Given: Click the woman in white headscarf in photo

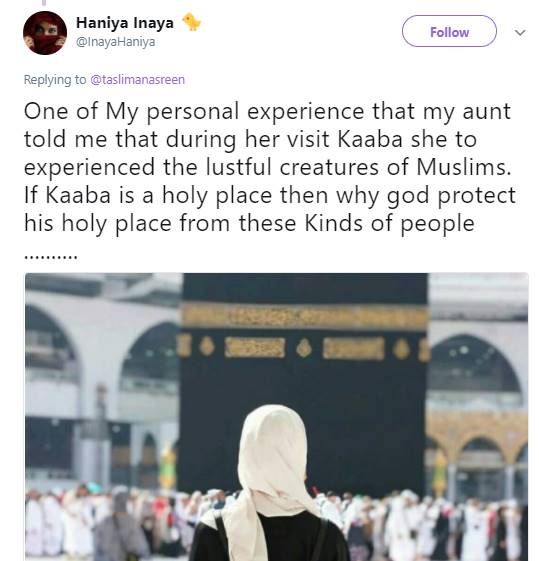Looking at the screenshot, I should tap(270, 483).
